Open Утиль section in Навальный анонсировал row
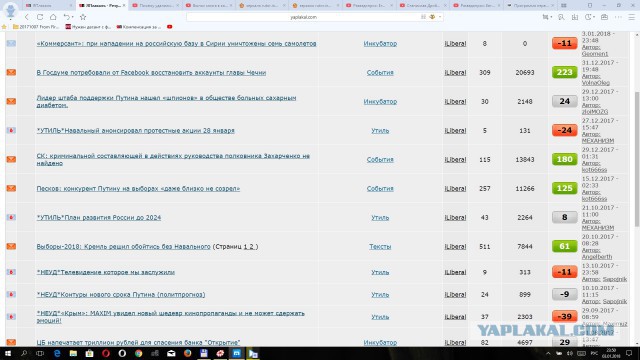640x360 pixels. coord(380,130)
